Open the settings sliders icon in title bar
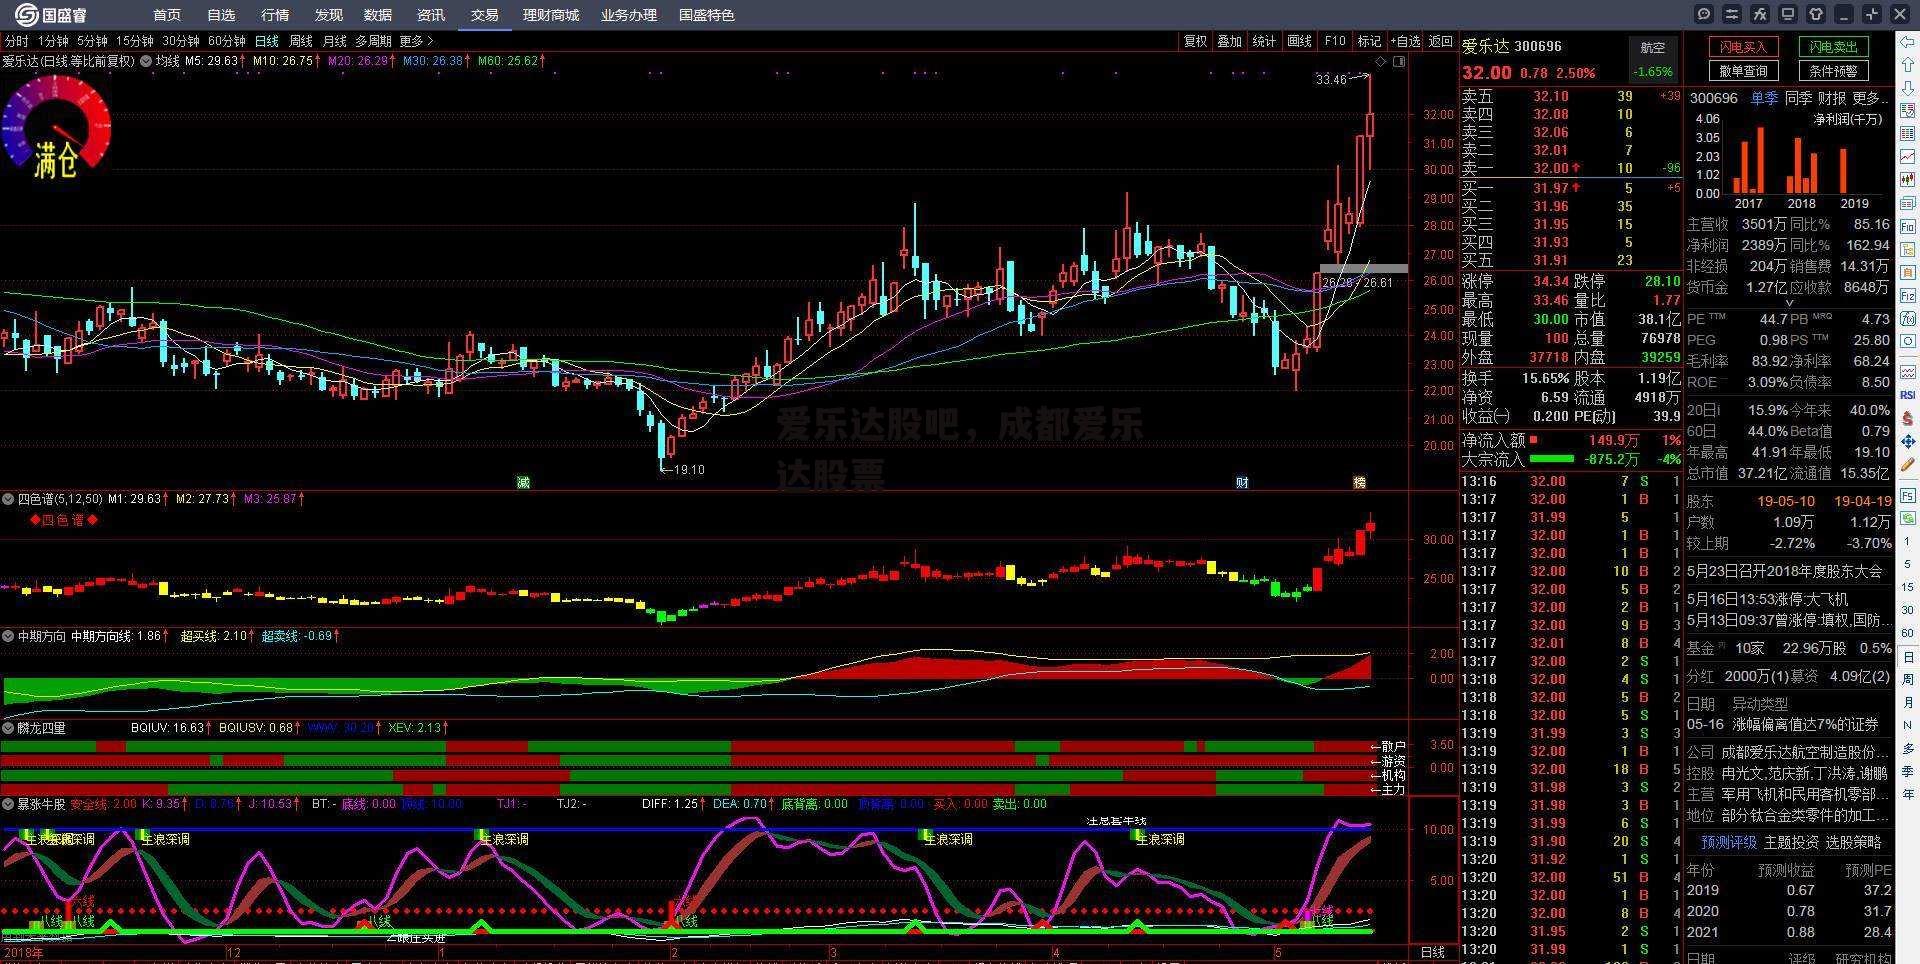This screenshot has width=1920, height=964. (1733, 14)
